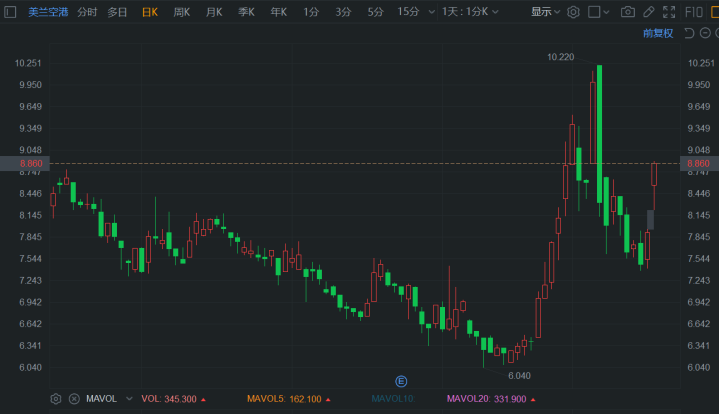Open the layout square dropdown
719x414 pixels.
[x=599, y=12]
